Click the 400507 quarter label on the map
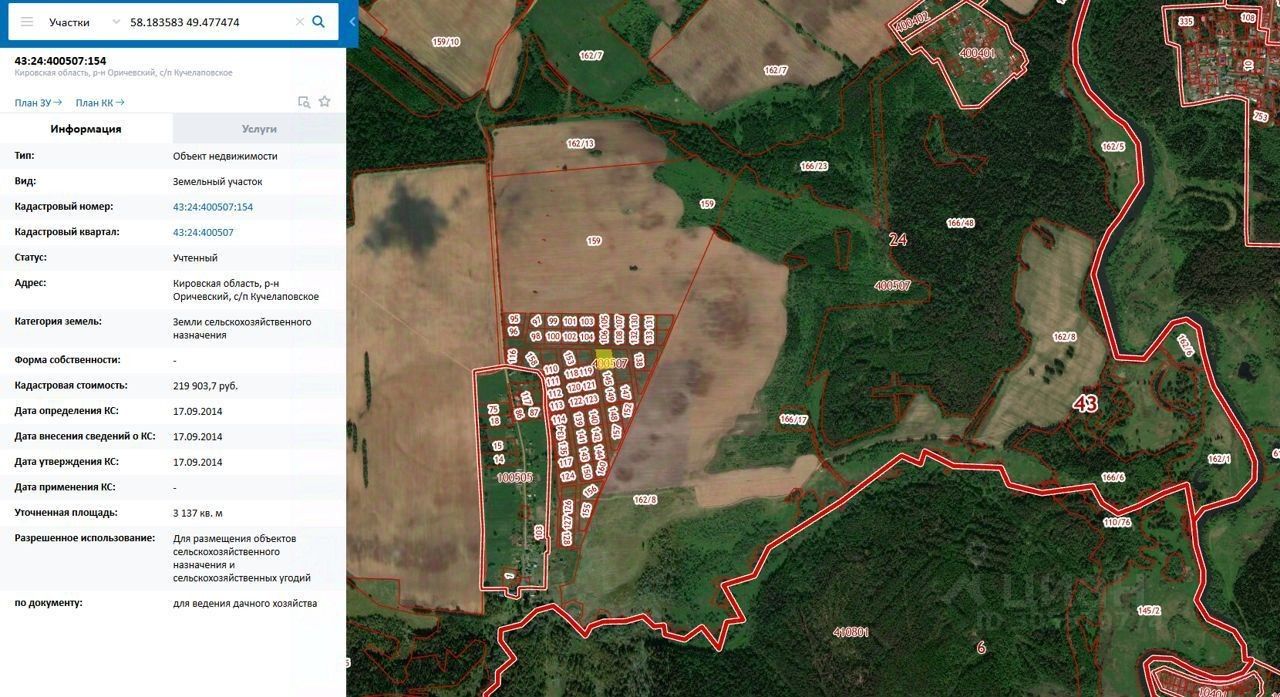Image resolution: width=1280 pixels, height=697 pixels. click(x=892, y=286)
